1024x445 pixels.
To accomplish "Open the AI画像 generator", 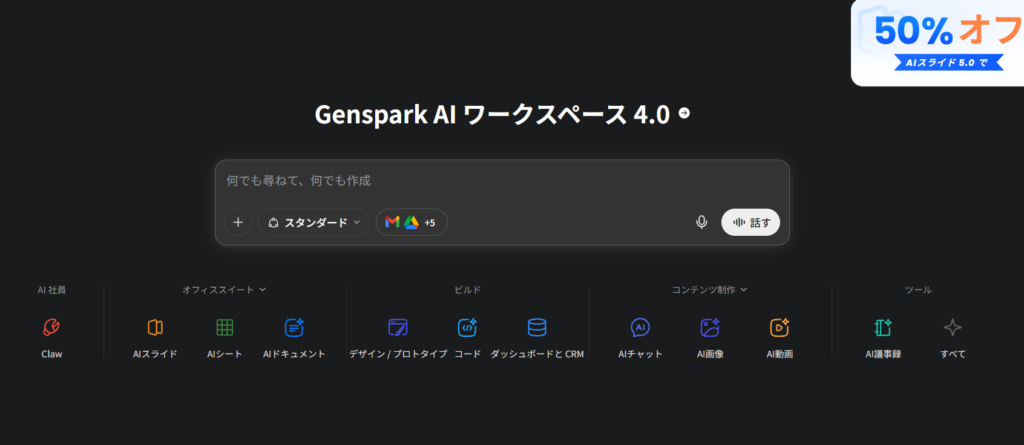I will (x=710, y=338).
